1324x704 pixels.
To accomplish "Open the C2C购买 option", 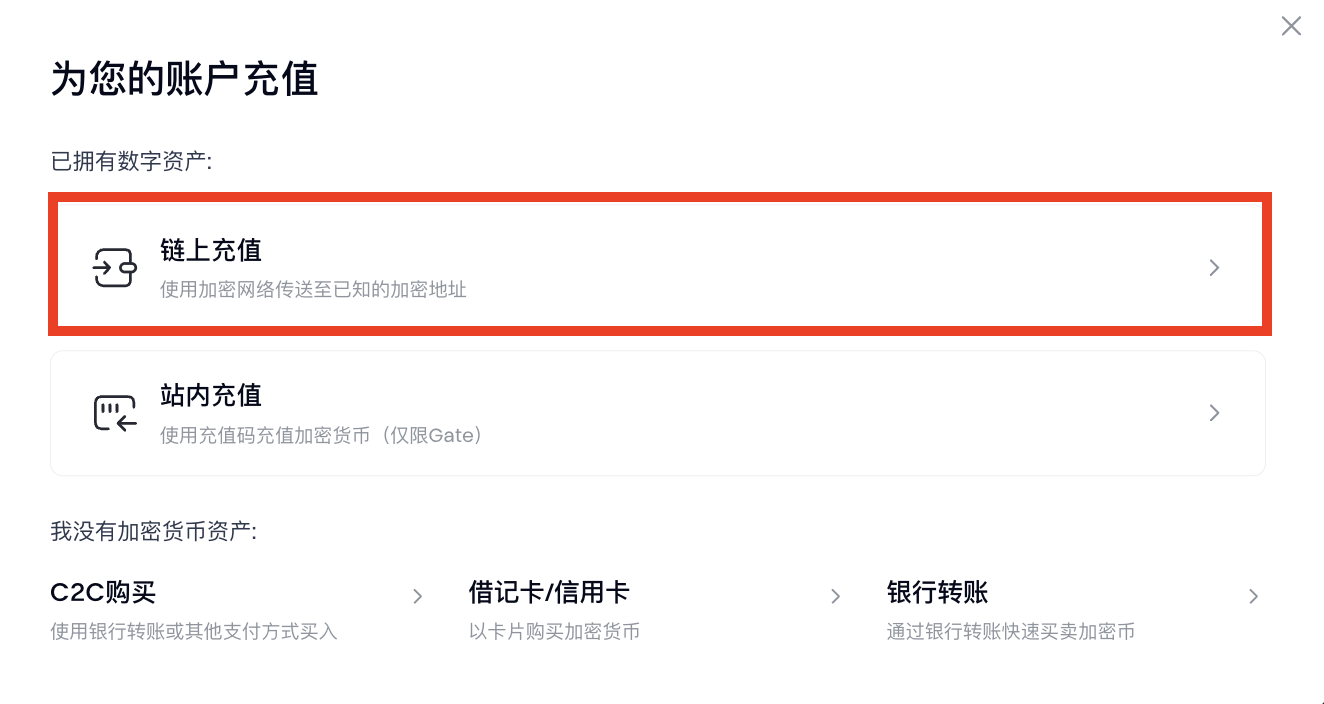I will 103,593.
